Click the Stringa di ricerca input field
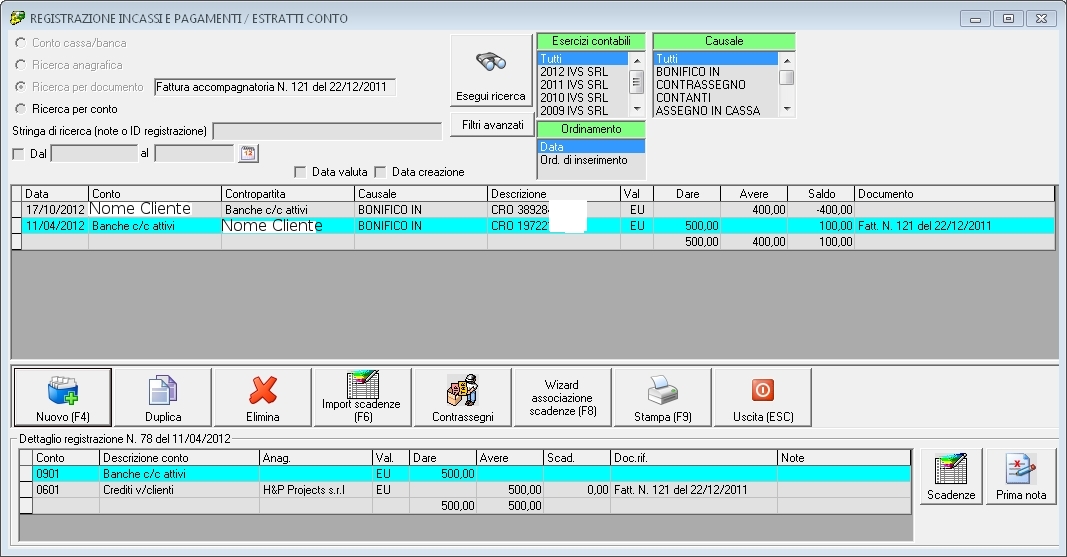The width and height of the screenshot is (1067, 557). pos(327,131)
